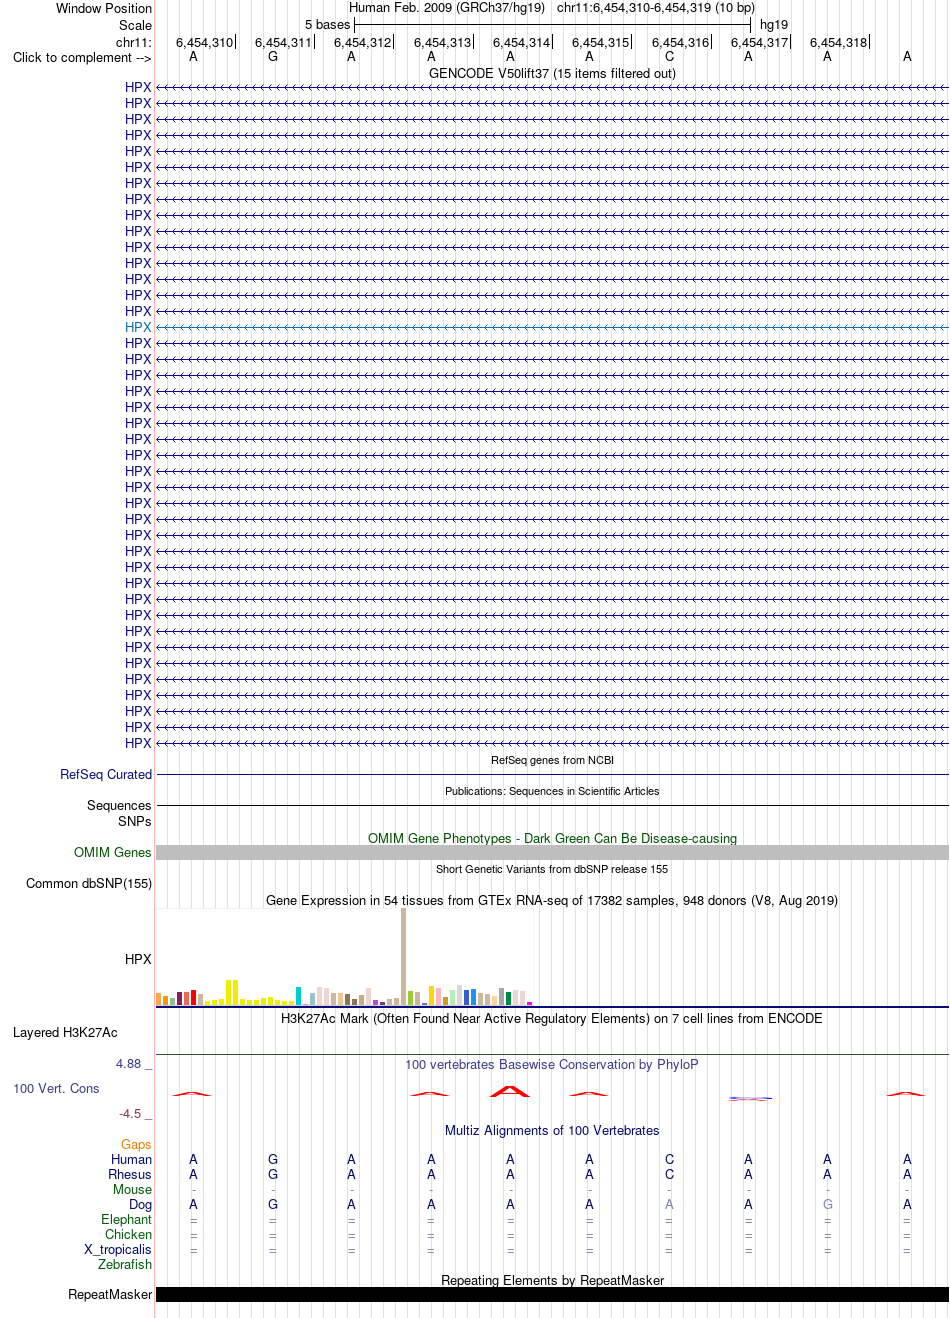Open OMIM Gene Phenotypes track title
The width and height of the screenshot is (950, 1318).
tap(552, 838)
